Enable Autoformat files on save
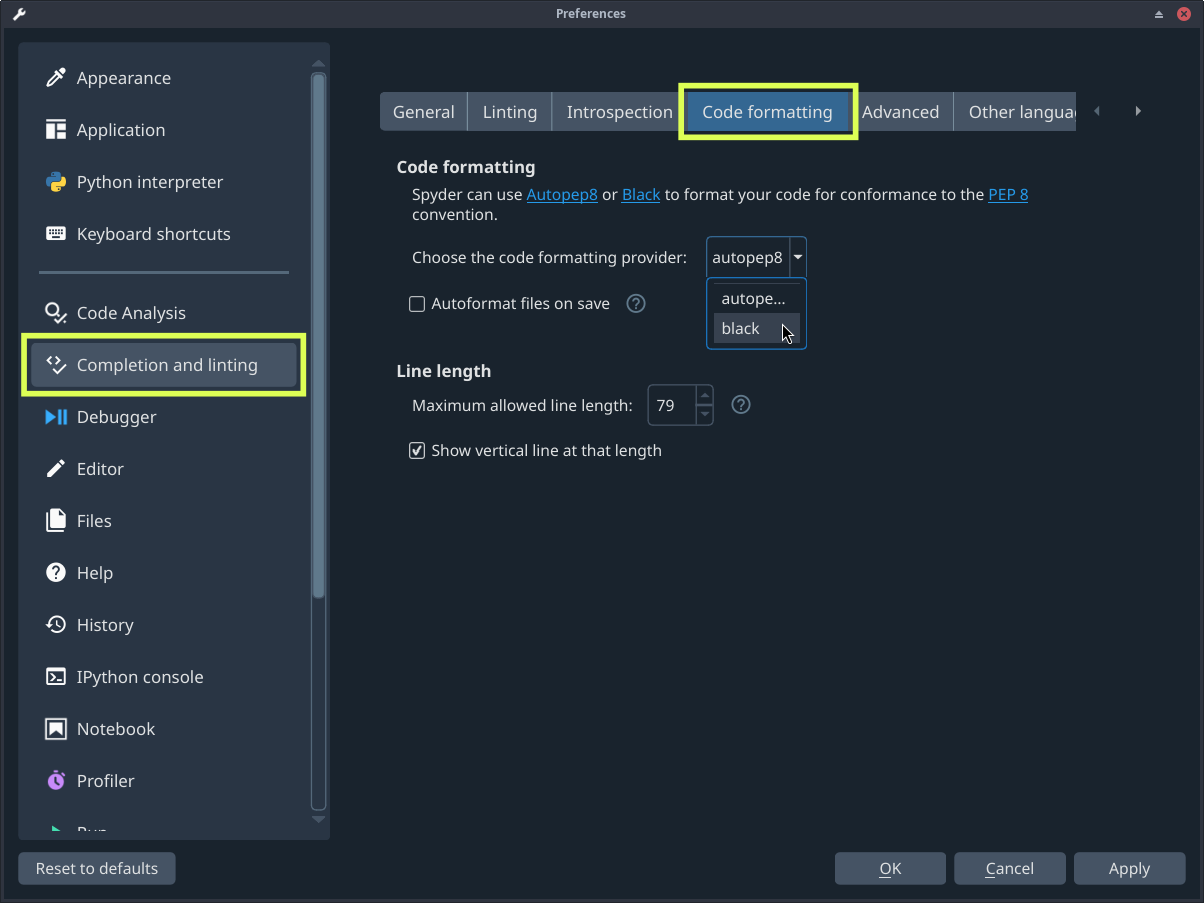The height and width of the screenshot is (903, 1204). click(x=417, y=303)
